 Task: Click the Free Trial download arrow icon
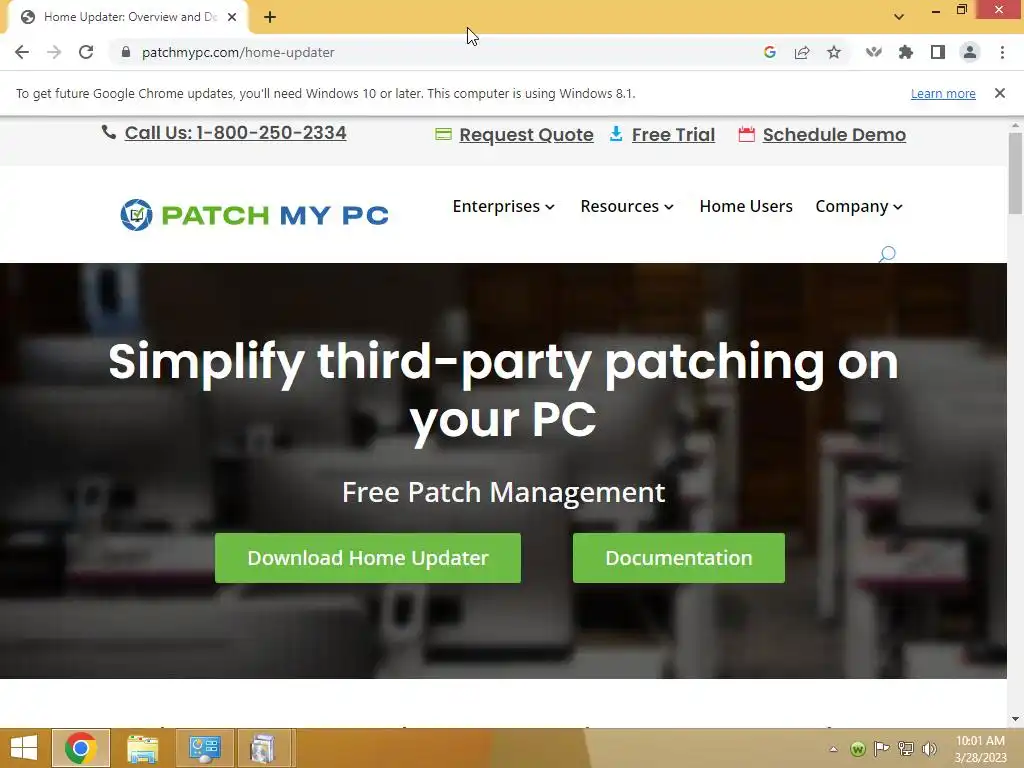[x=616, y=134]
